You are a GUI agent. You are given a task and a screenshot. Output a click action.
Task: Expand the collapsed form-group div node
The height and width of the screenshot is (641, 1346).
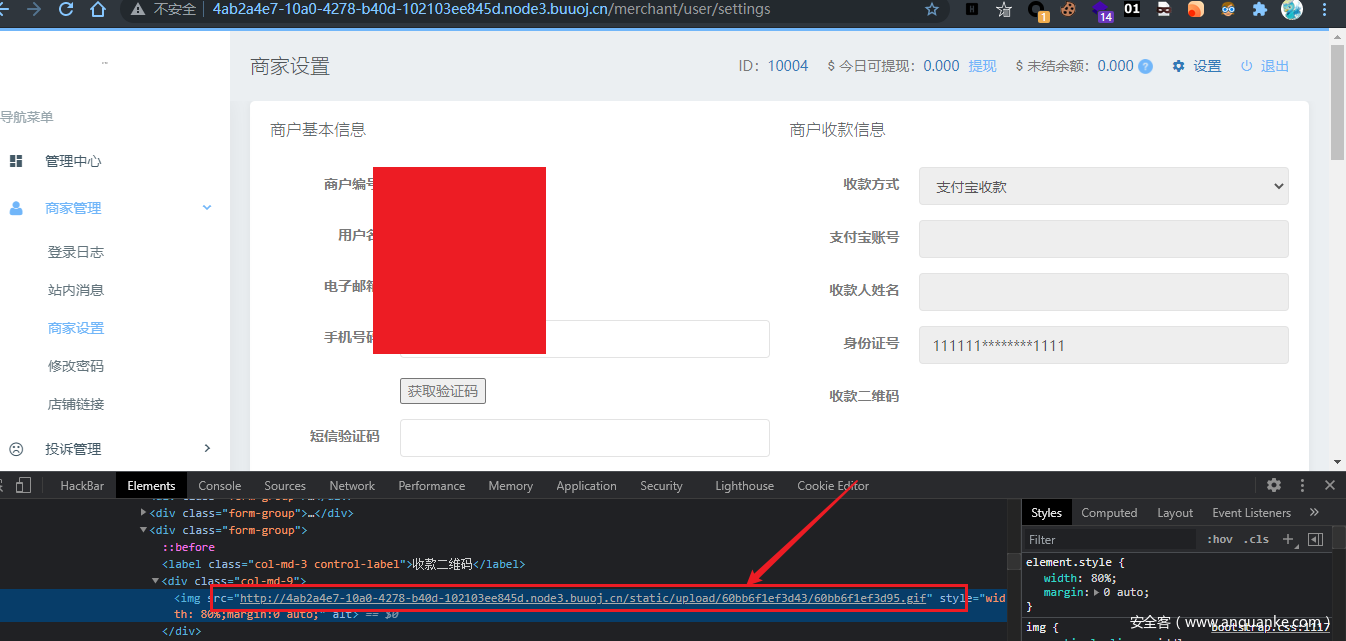[x=143, y=513]
